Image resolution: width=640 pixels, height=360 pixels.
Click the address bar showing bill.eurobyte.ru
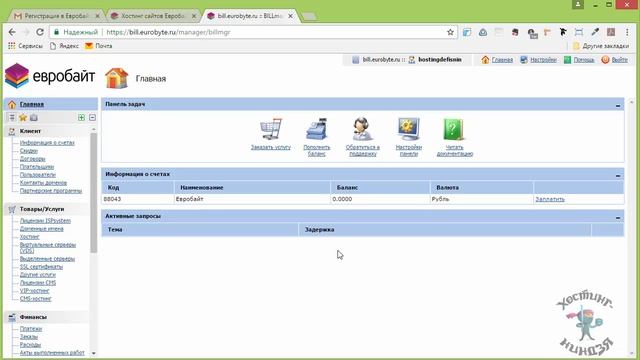[x=253, y=32]
